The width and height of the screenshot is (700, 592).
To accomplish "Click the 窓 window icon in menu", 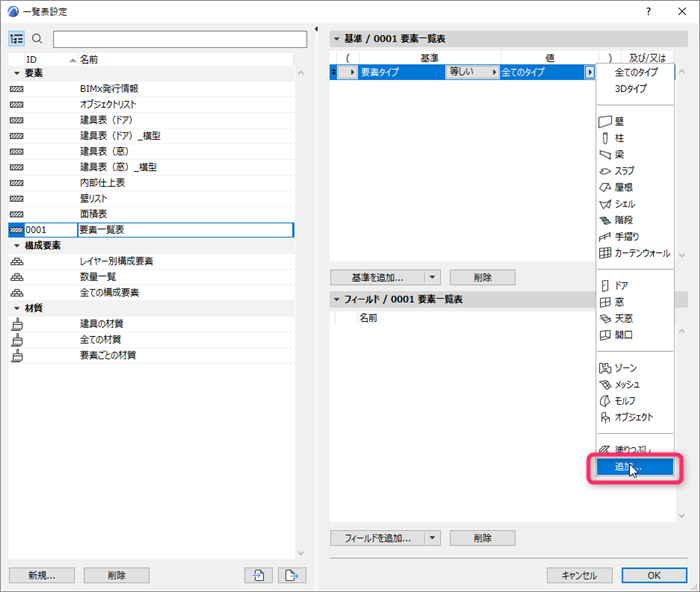I will point(605,302).
